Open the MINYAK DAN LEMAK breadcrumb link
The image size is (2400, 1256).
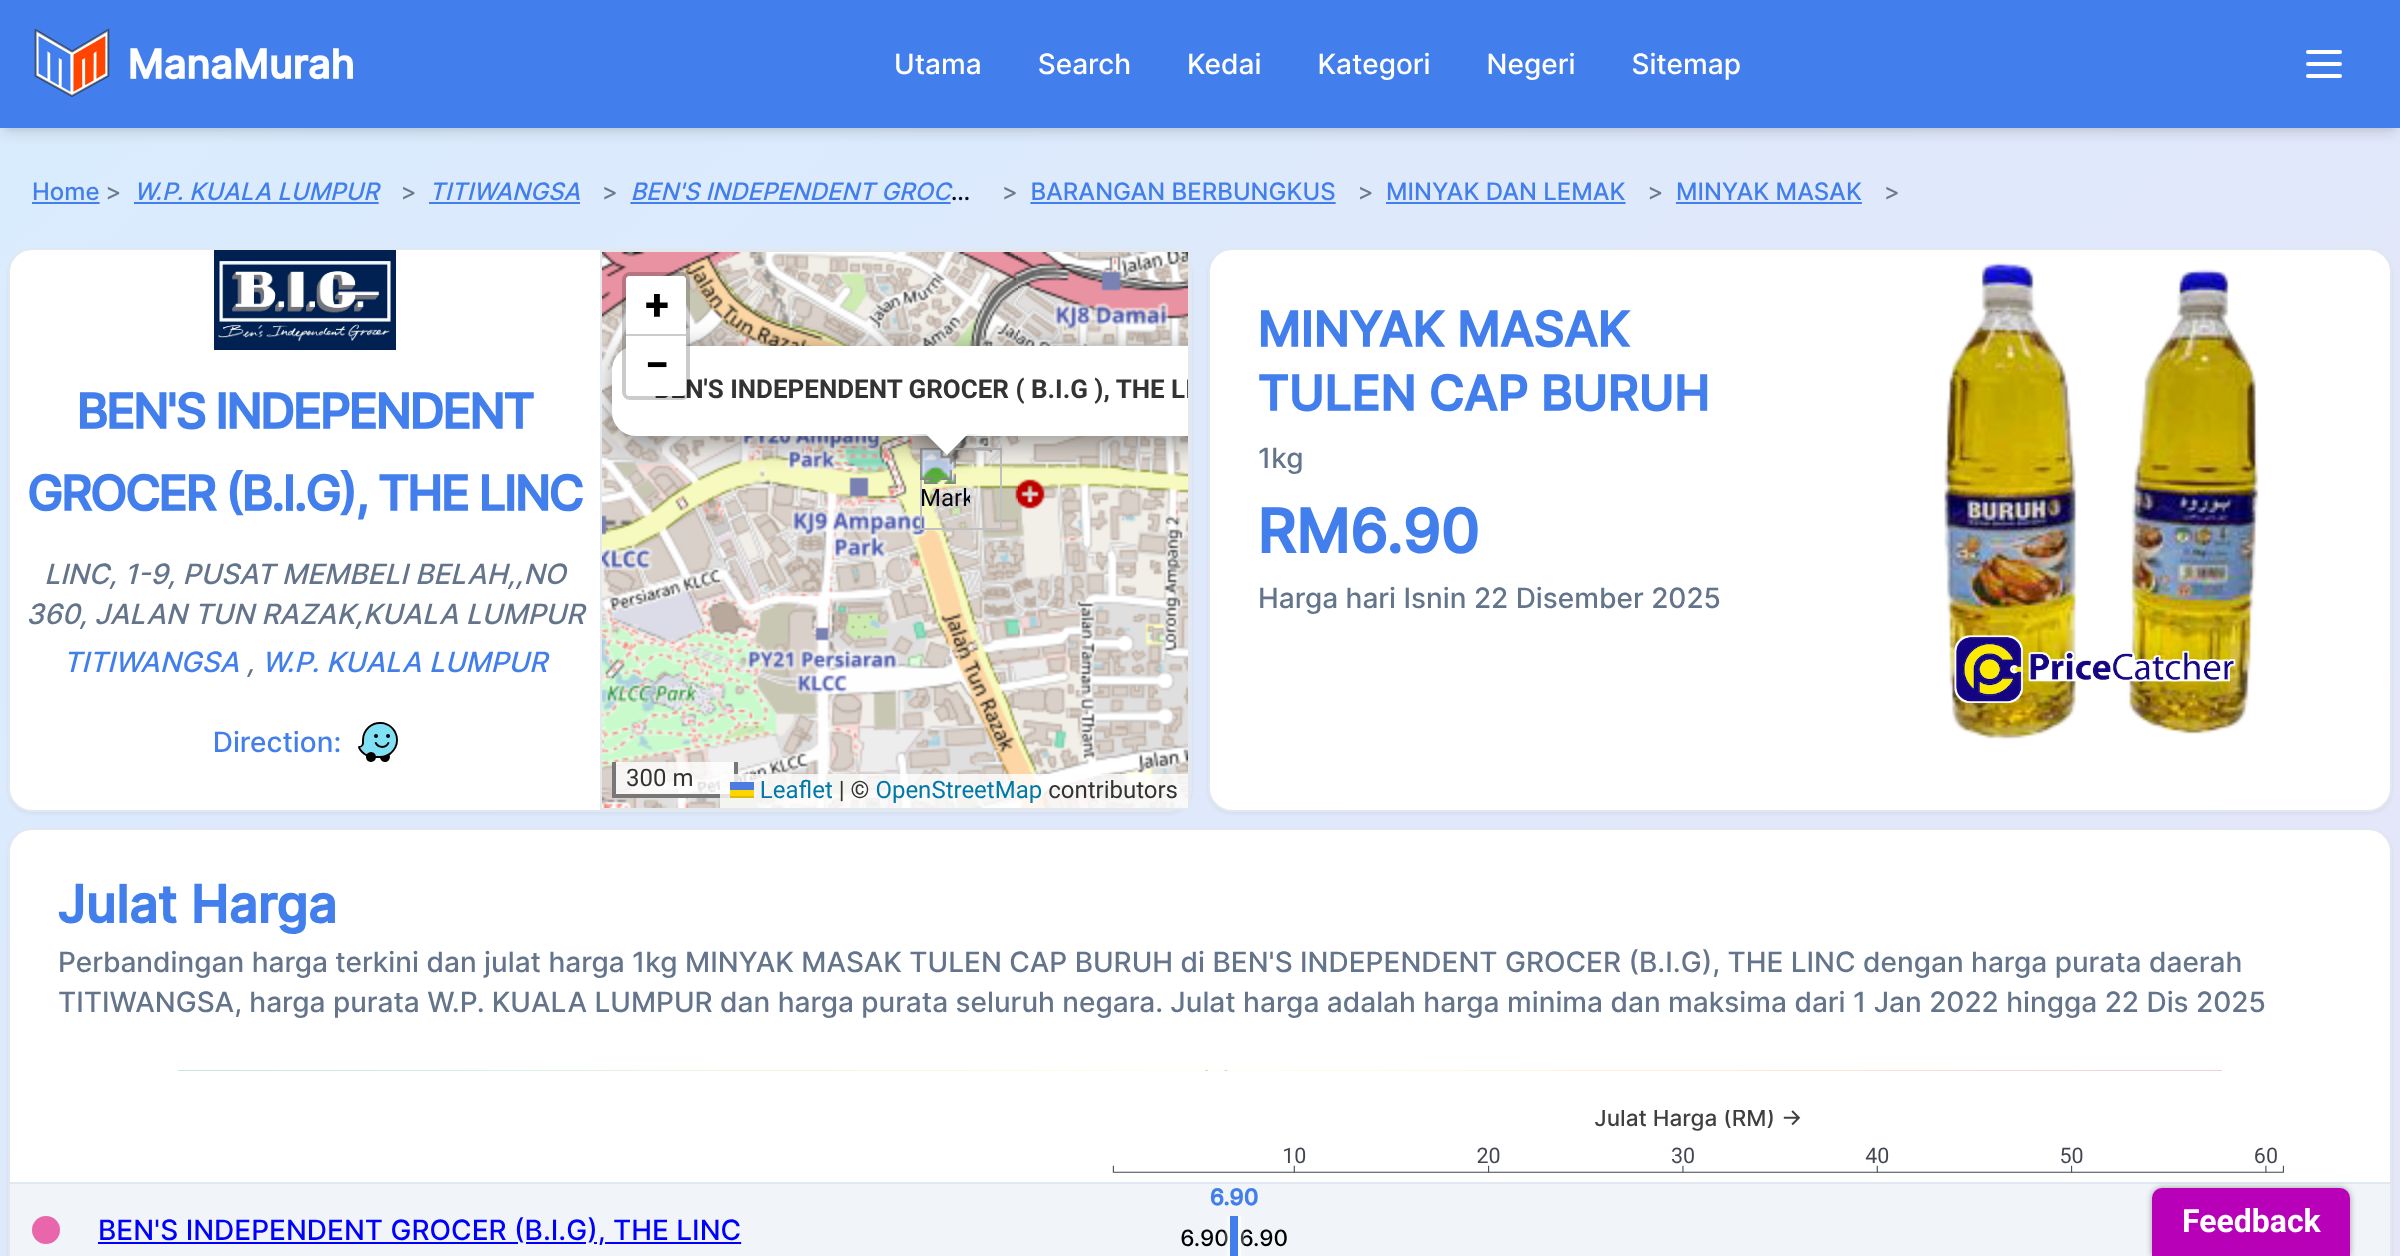click(x=1504, y=191)
